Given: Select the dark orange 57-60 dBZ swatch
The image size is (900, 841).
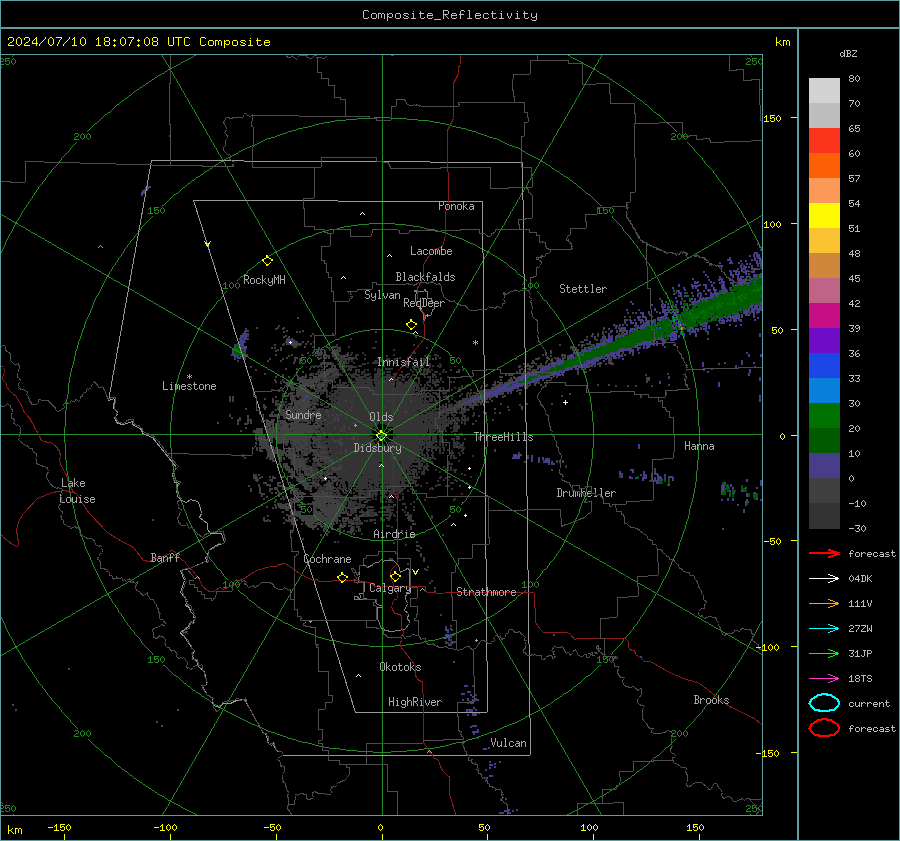Looking at the screenshot, I should click(x=824, y=166).
